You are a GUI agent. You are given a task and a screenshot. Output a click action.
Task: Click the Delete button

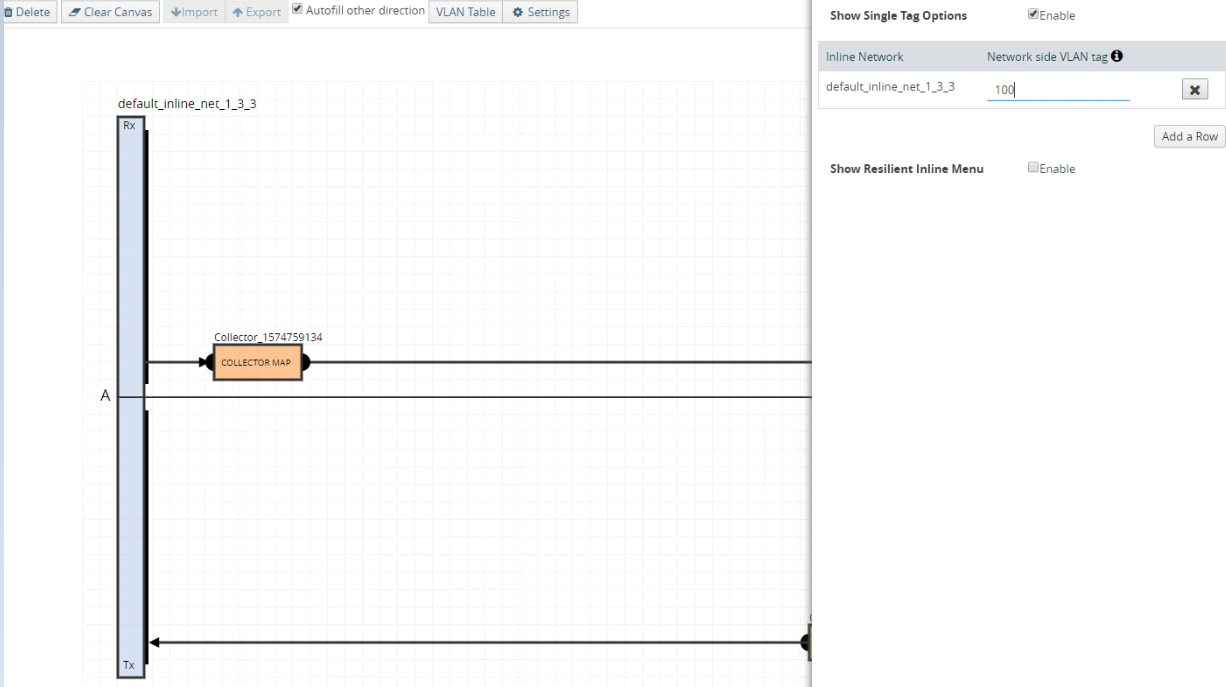coord(28,13)
